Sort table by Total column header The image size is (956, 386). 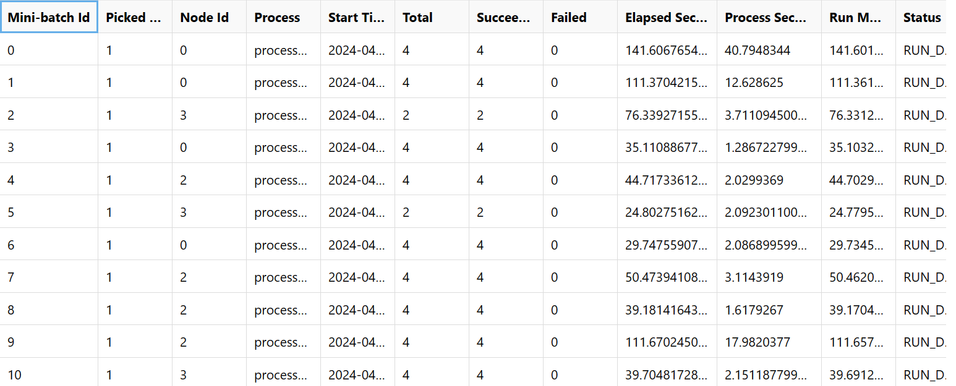pyautogui.click(x=432, y=17)
